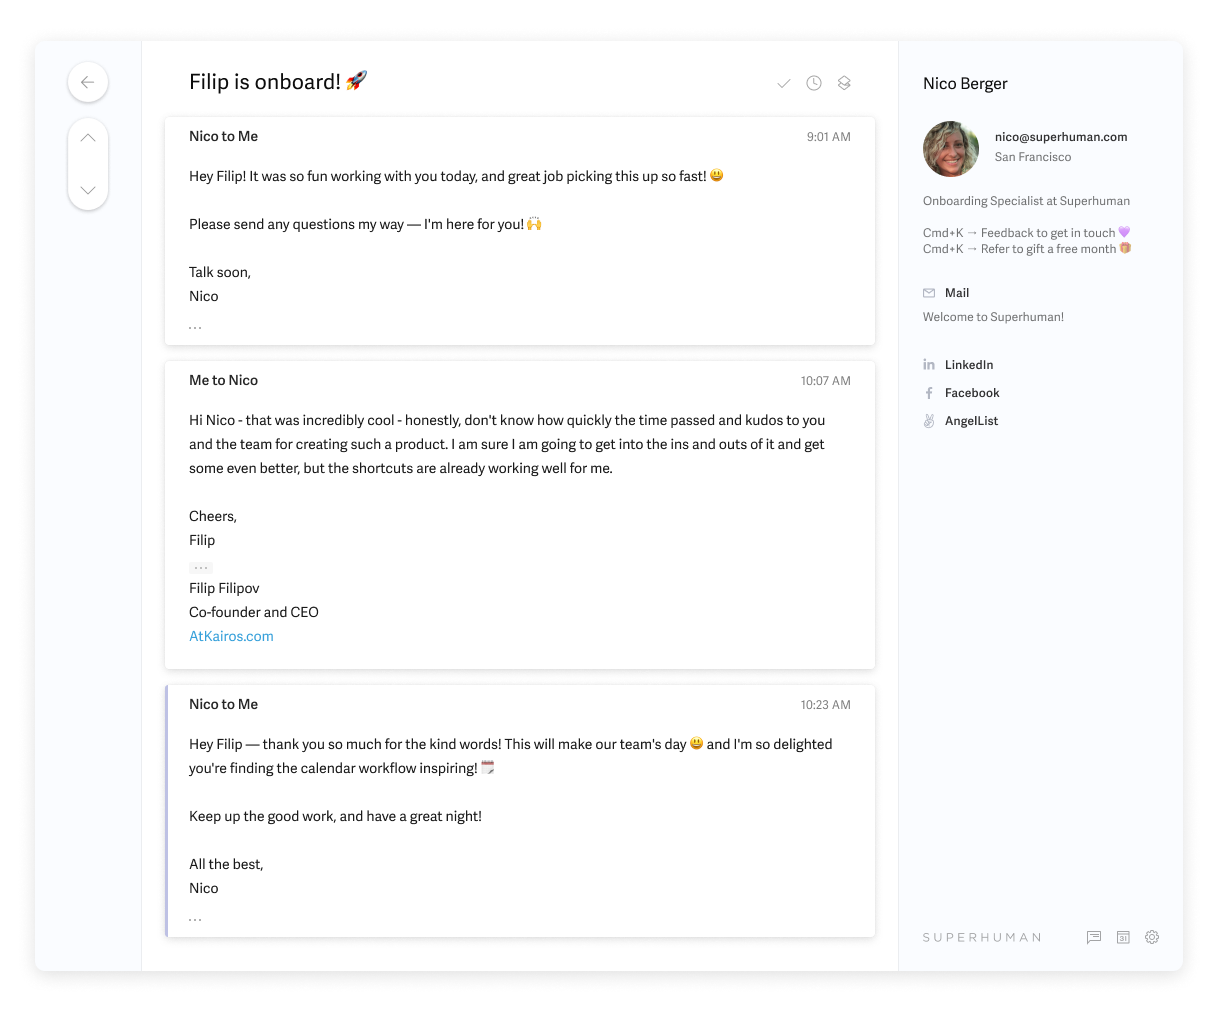Click the 'Me to Nico' message header
Viewport: 1218px width, 1011px height.
(x=223, y=380)
